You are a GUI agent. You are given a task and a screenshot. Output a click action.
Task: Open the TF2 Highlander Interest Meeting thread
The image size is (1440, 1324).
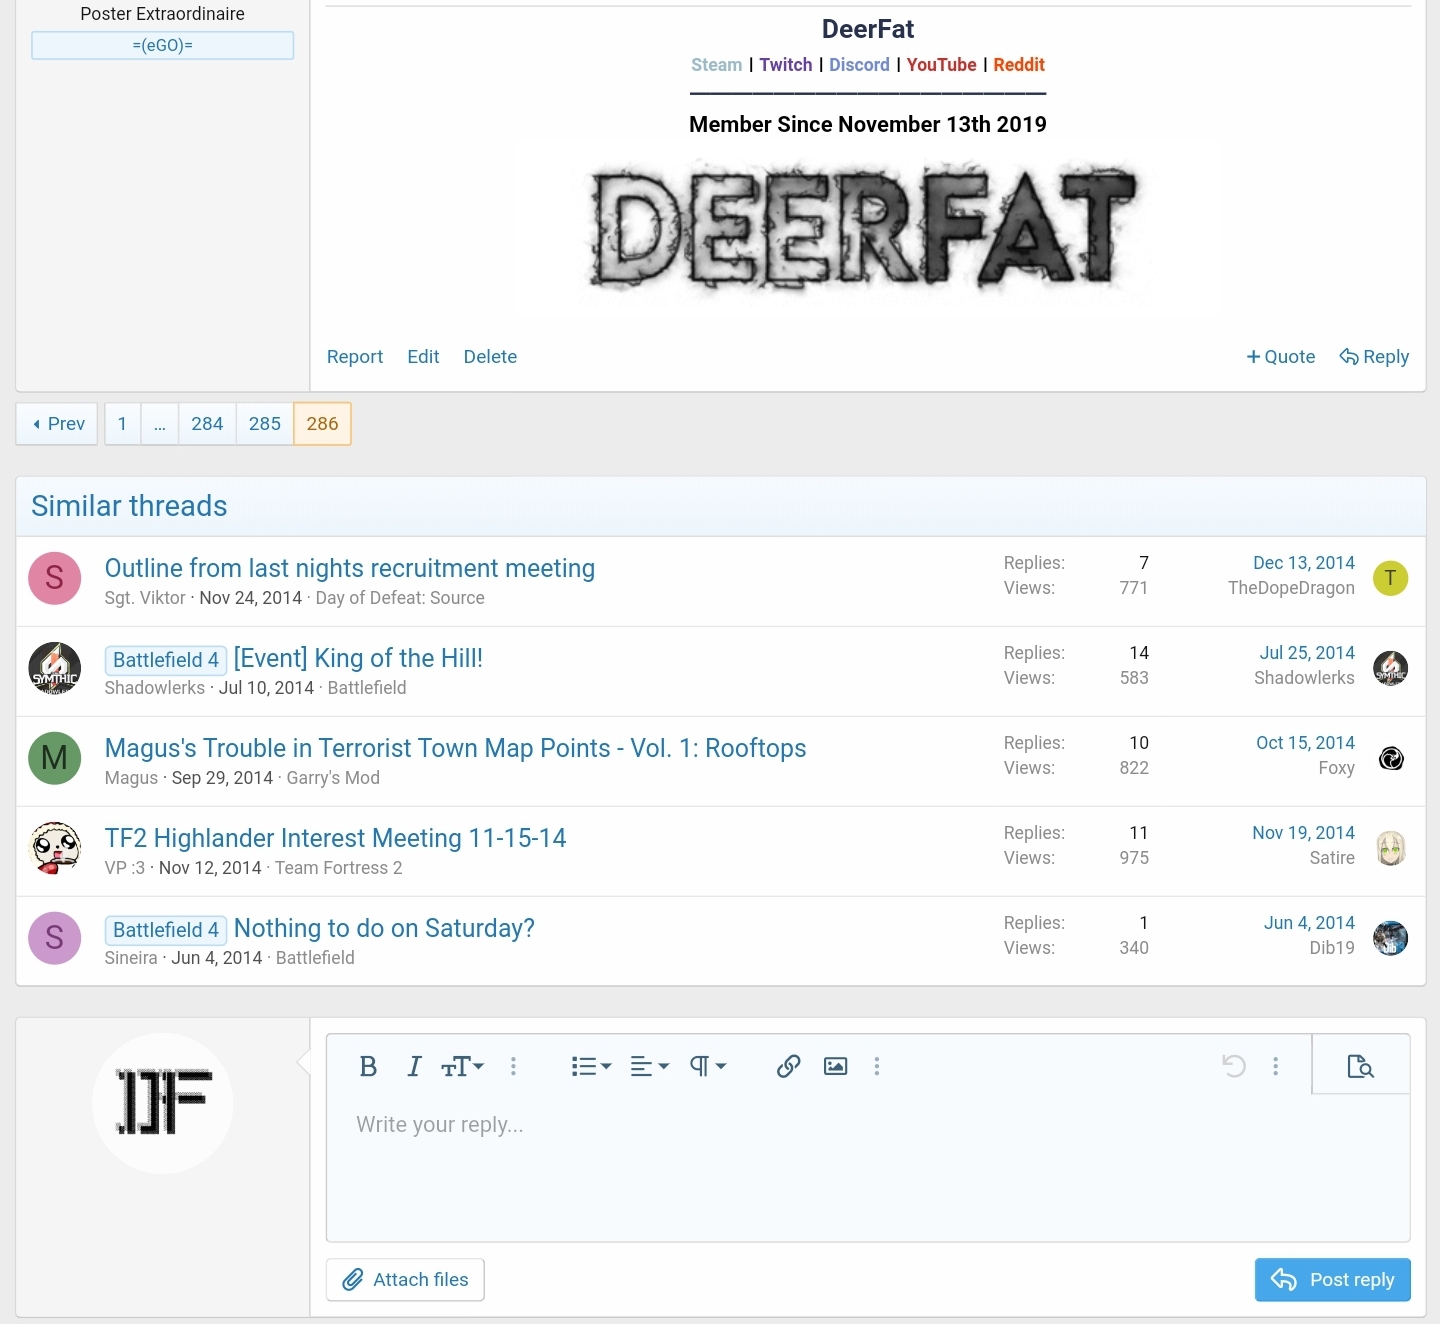(x=335, y=838)
